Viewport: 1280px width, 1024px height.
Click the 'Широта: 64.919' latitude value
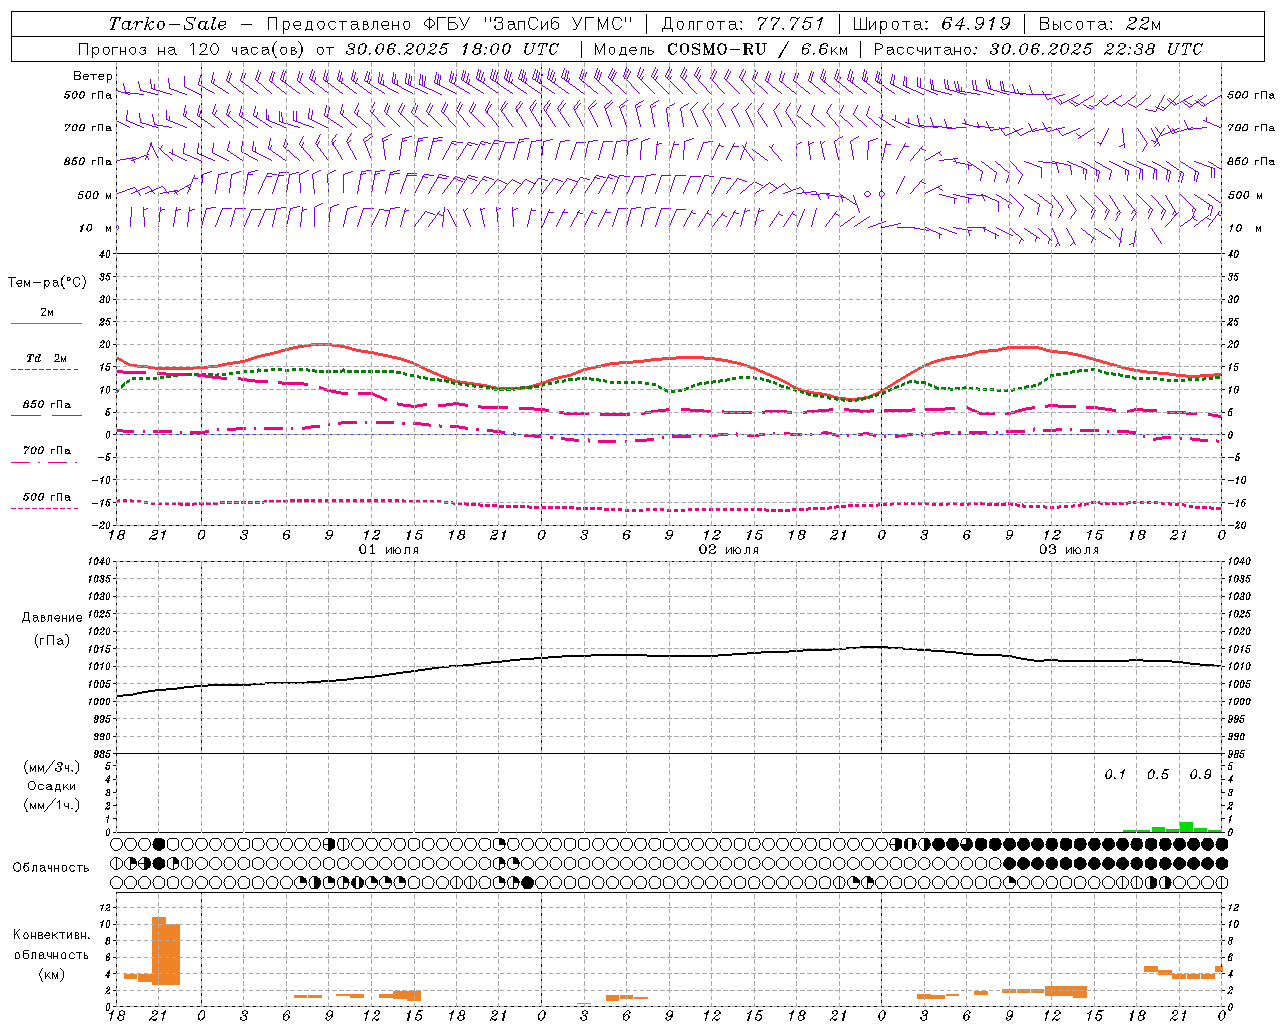(931, 24)
